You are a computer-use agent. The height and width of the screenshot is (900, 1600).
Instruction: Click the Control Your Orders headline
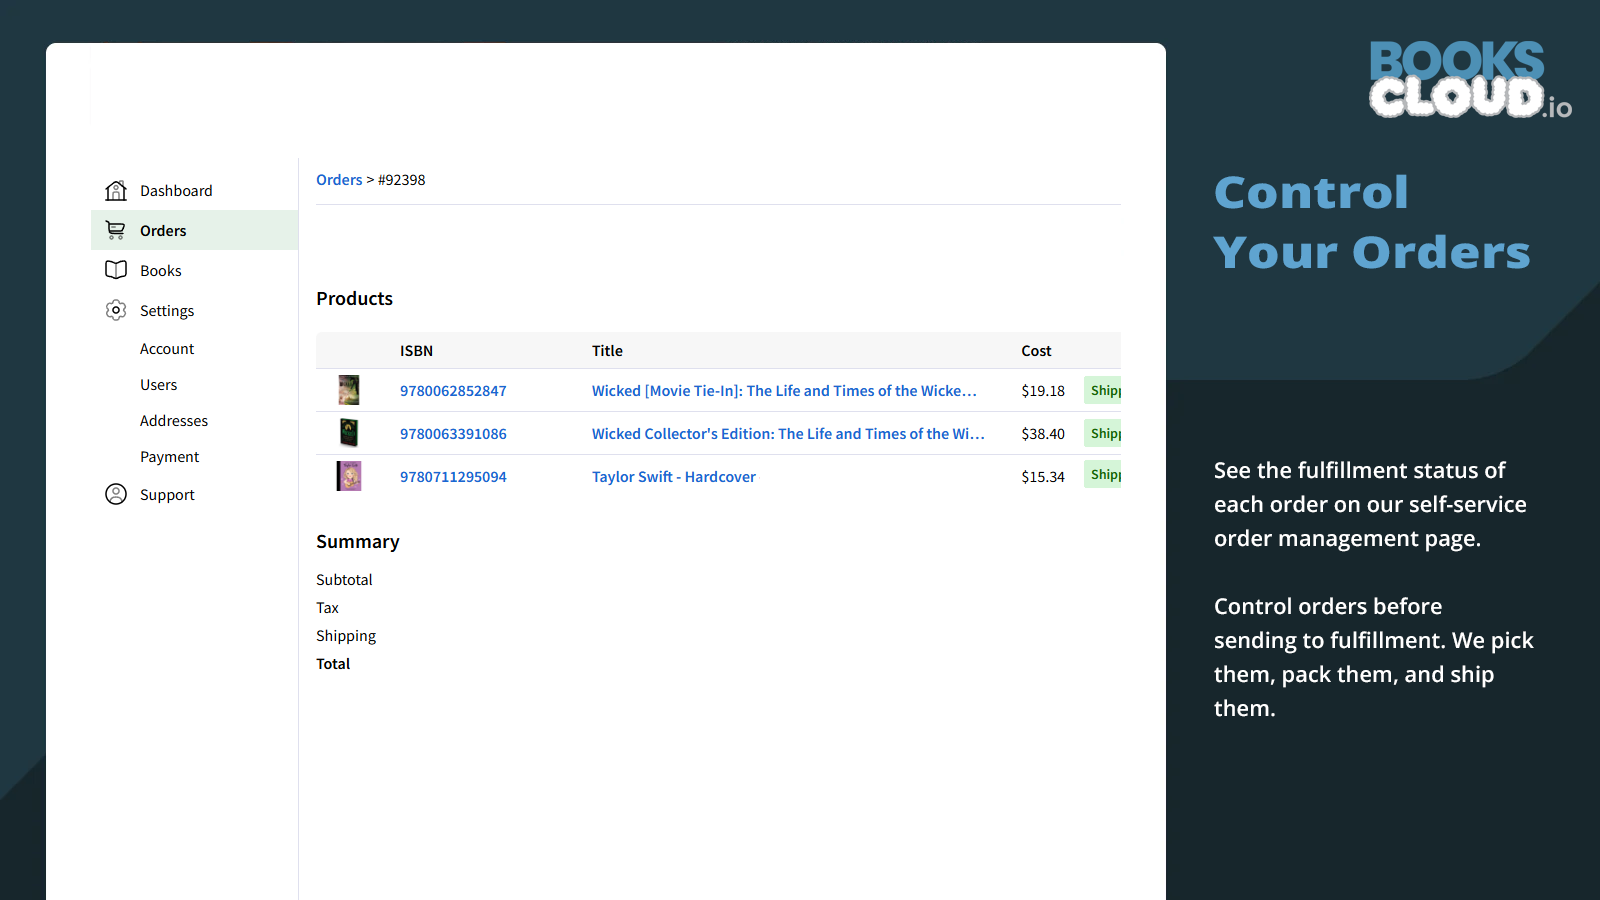(1372, 222)
